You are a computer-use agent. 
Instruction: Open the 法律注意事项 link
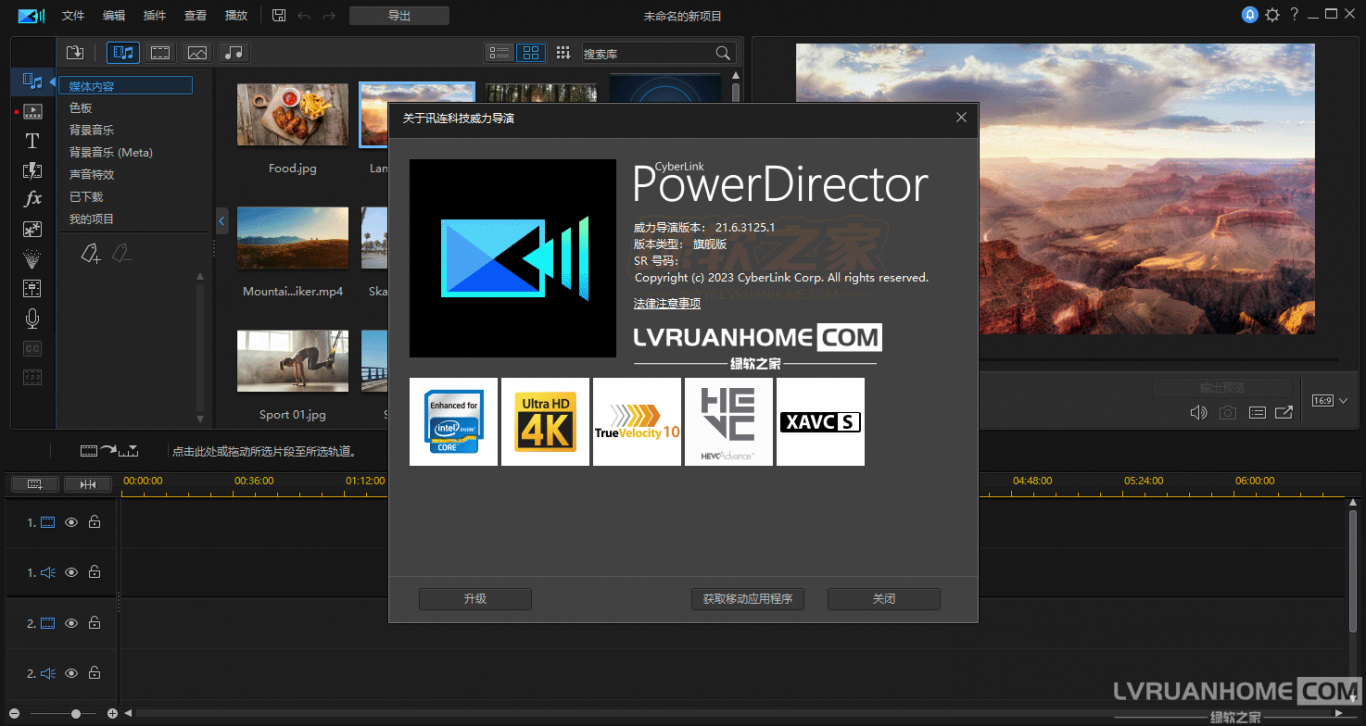point(667,303)
